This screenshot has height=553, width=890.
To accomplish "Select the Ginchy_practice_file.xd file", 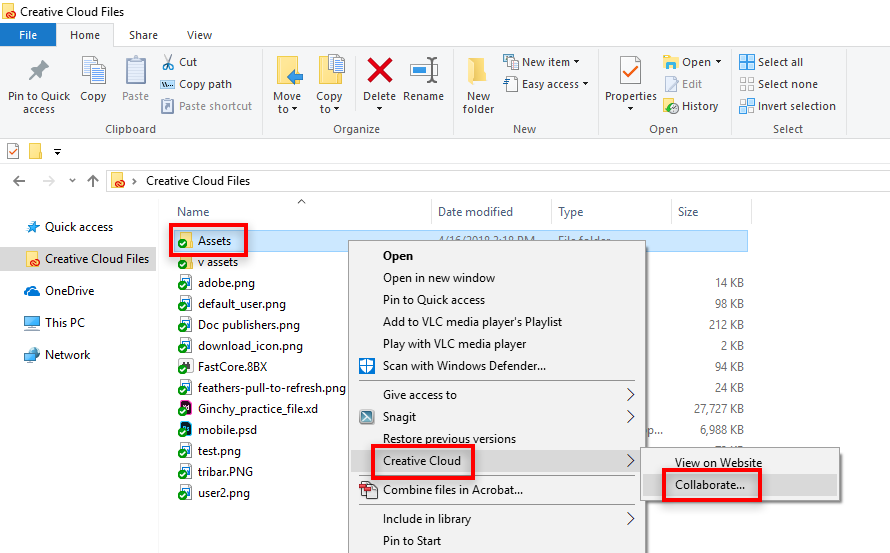I will coord(258,409).
